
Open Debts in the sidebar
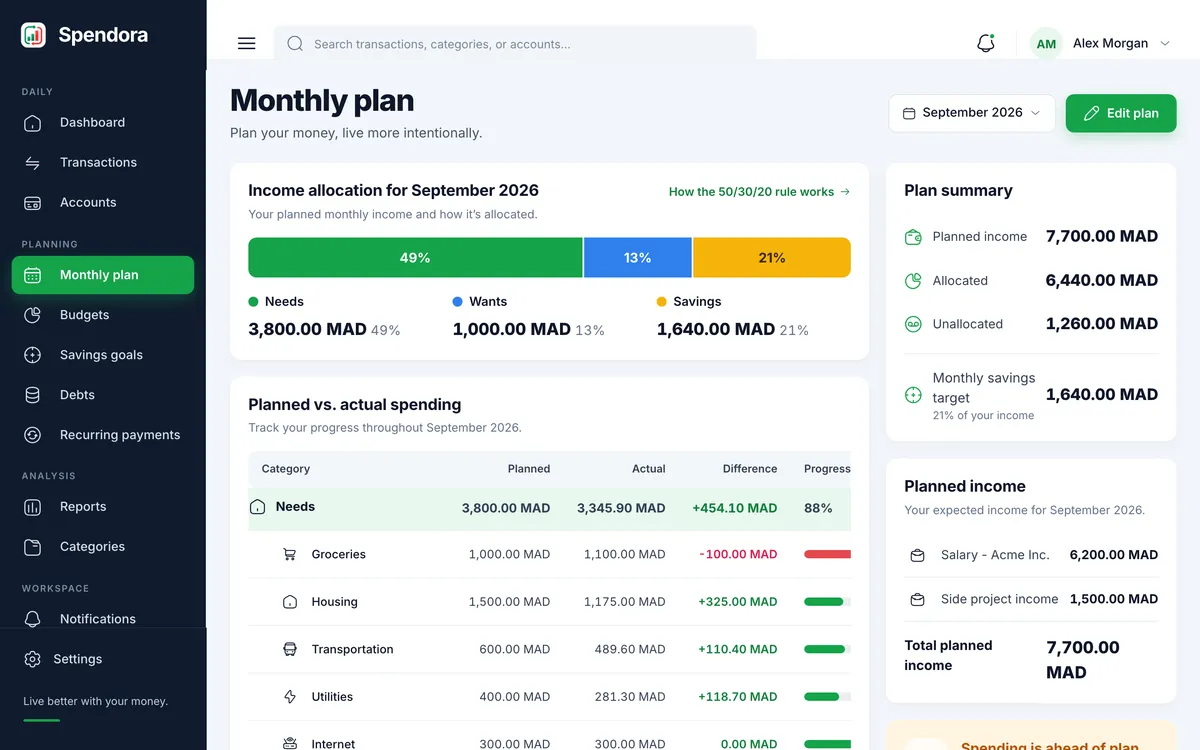coord(103,395)
